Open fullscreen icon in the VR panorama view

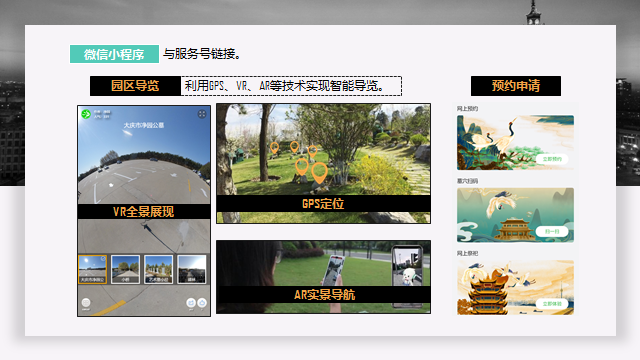(202, 114)
